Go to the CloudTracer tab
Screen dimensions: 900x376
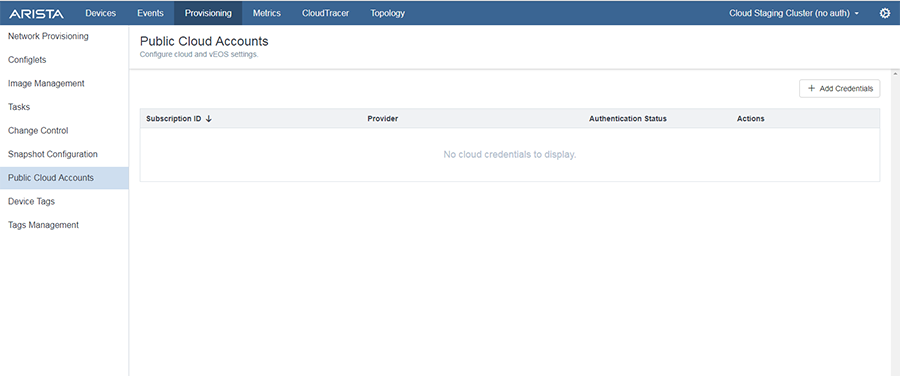(x=325, y=13)
